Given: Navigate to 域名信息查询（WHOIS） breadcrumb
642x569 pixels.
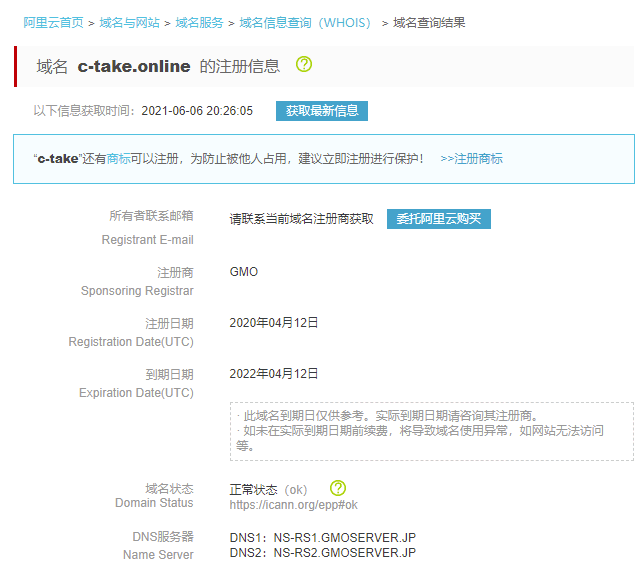Looking at the screenshot, I should point(305,22).
